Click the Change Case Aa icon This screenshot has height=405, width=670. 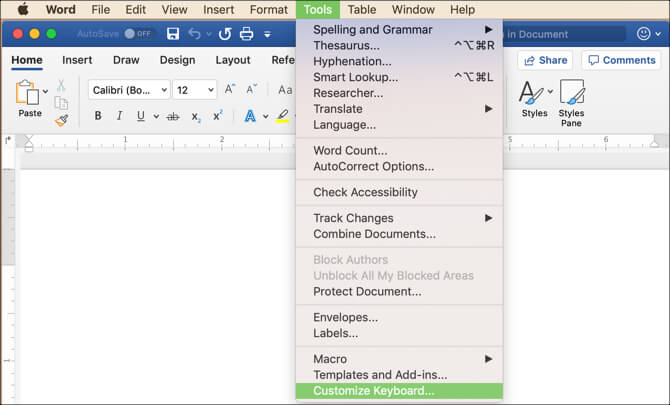pyautogui.click(x=285, y=90)
